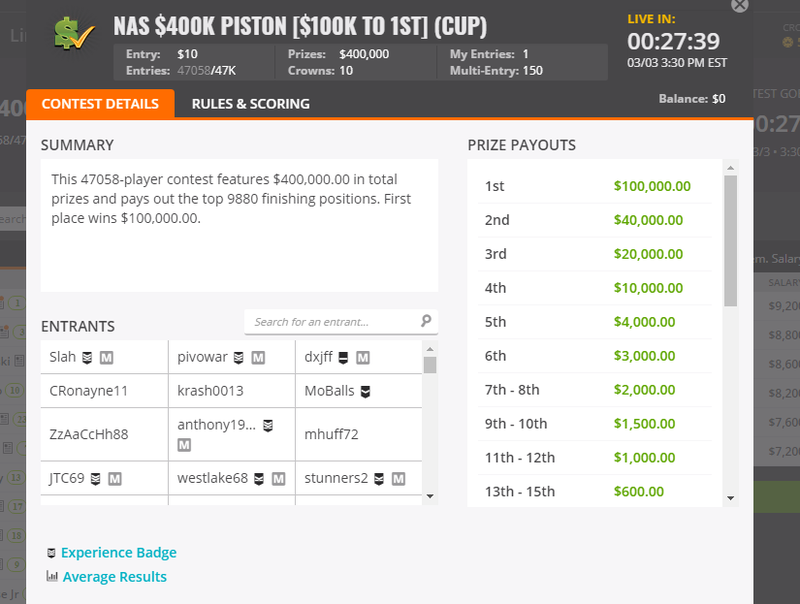Click the bar chart icon beside Average Results

(52, 576)
